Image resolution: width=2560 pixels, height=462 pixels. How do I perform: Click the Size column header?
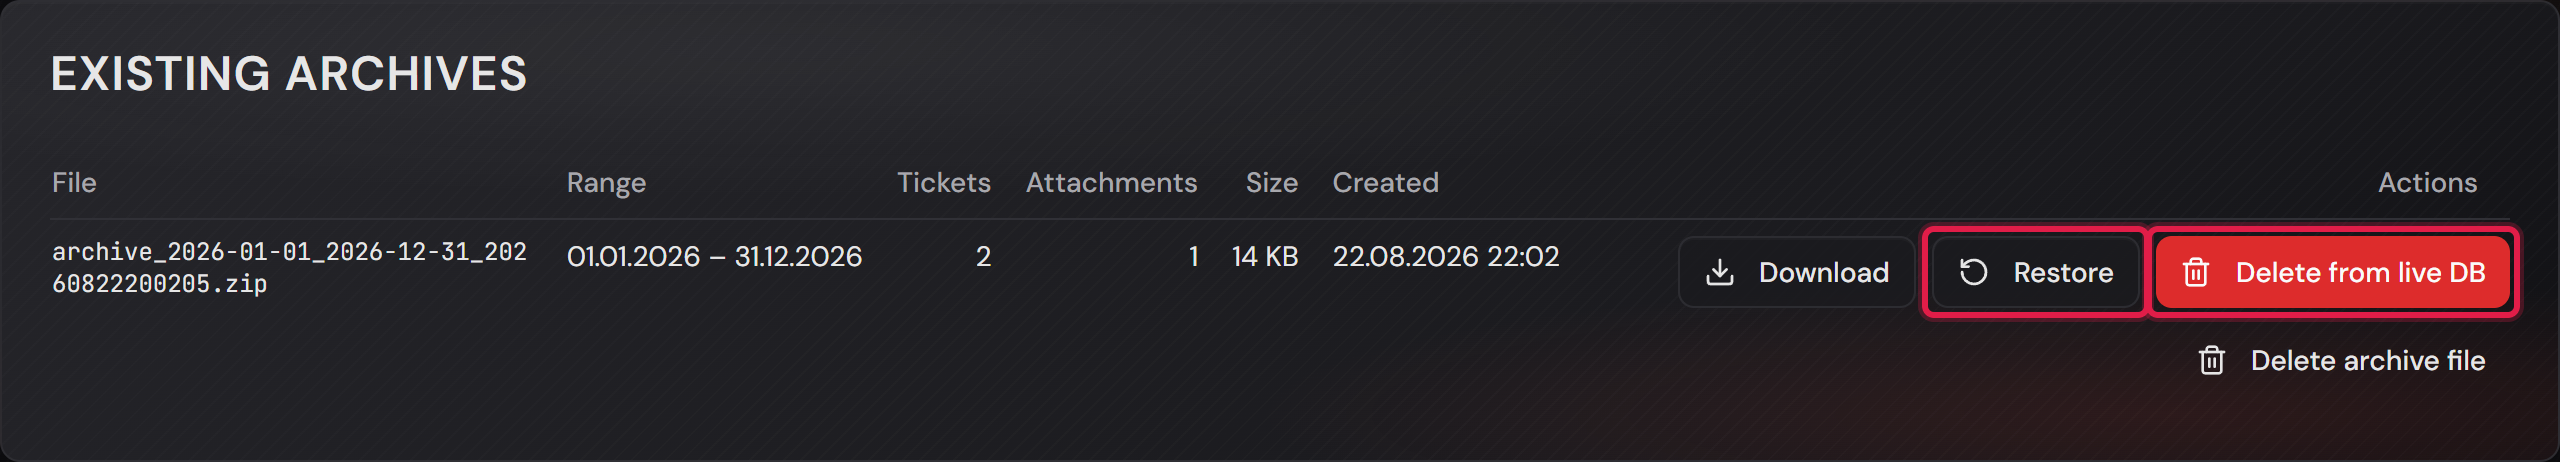(1271, 182)
